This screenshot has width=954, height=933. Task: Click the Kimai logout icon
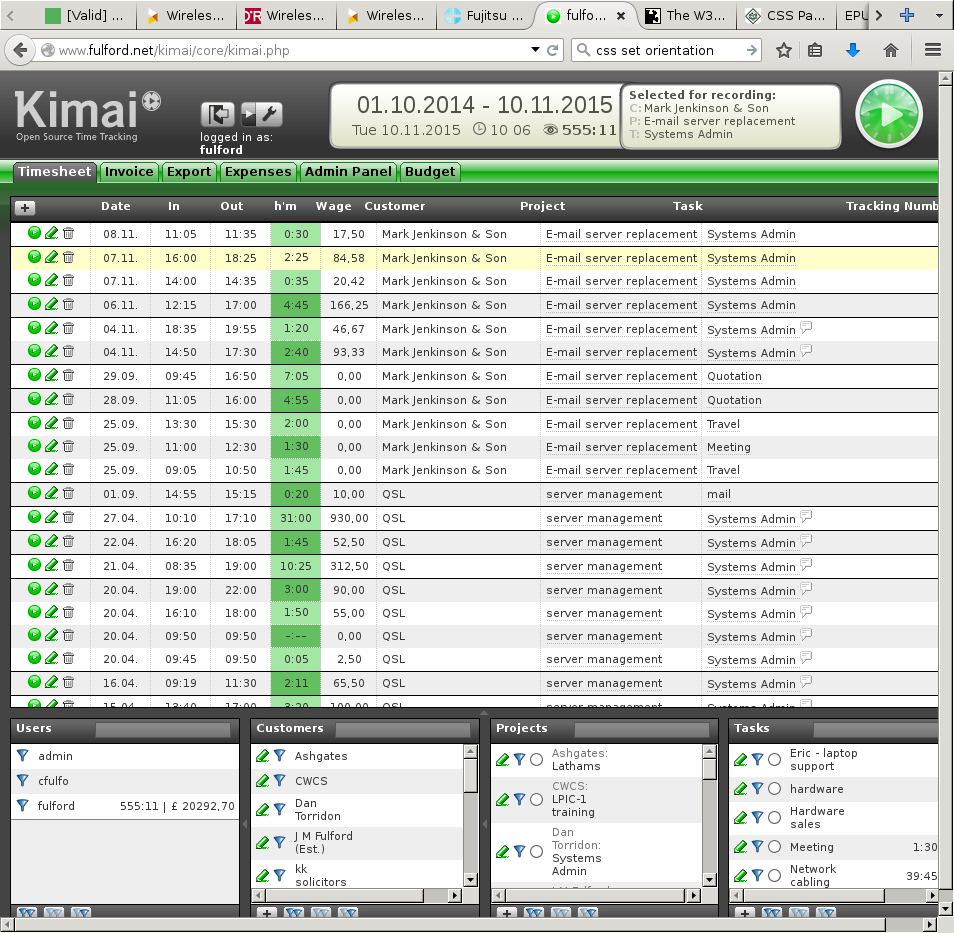coord(217,114)
